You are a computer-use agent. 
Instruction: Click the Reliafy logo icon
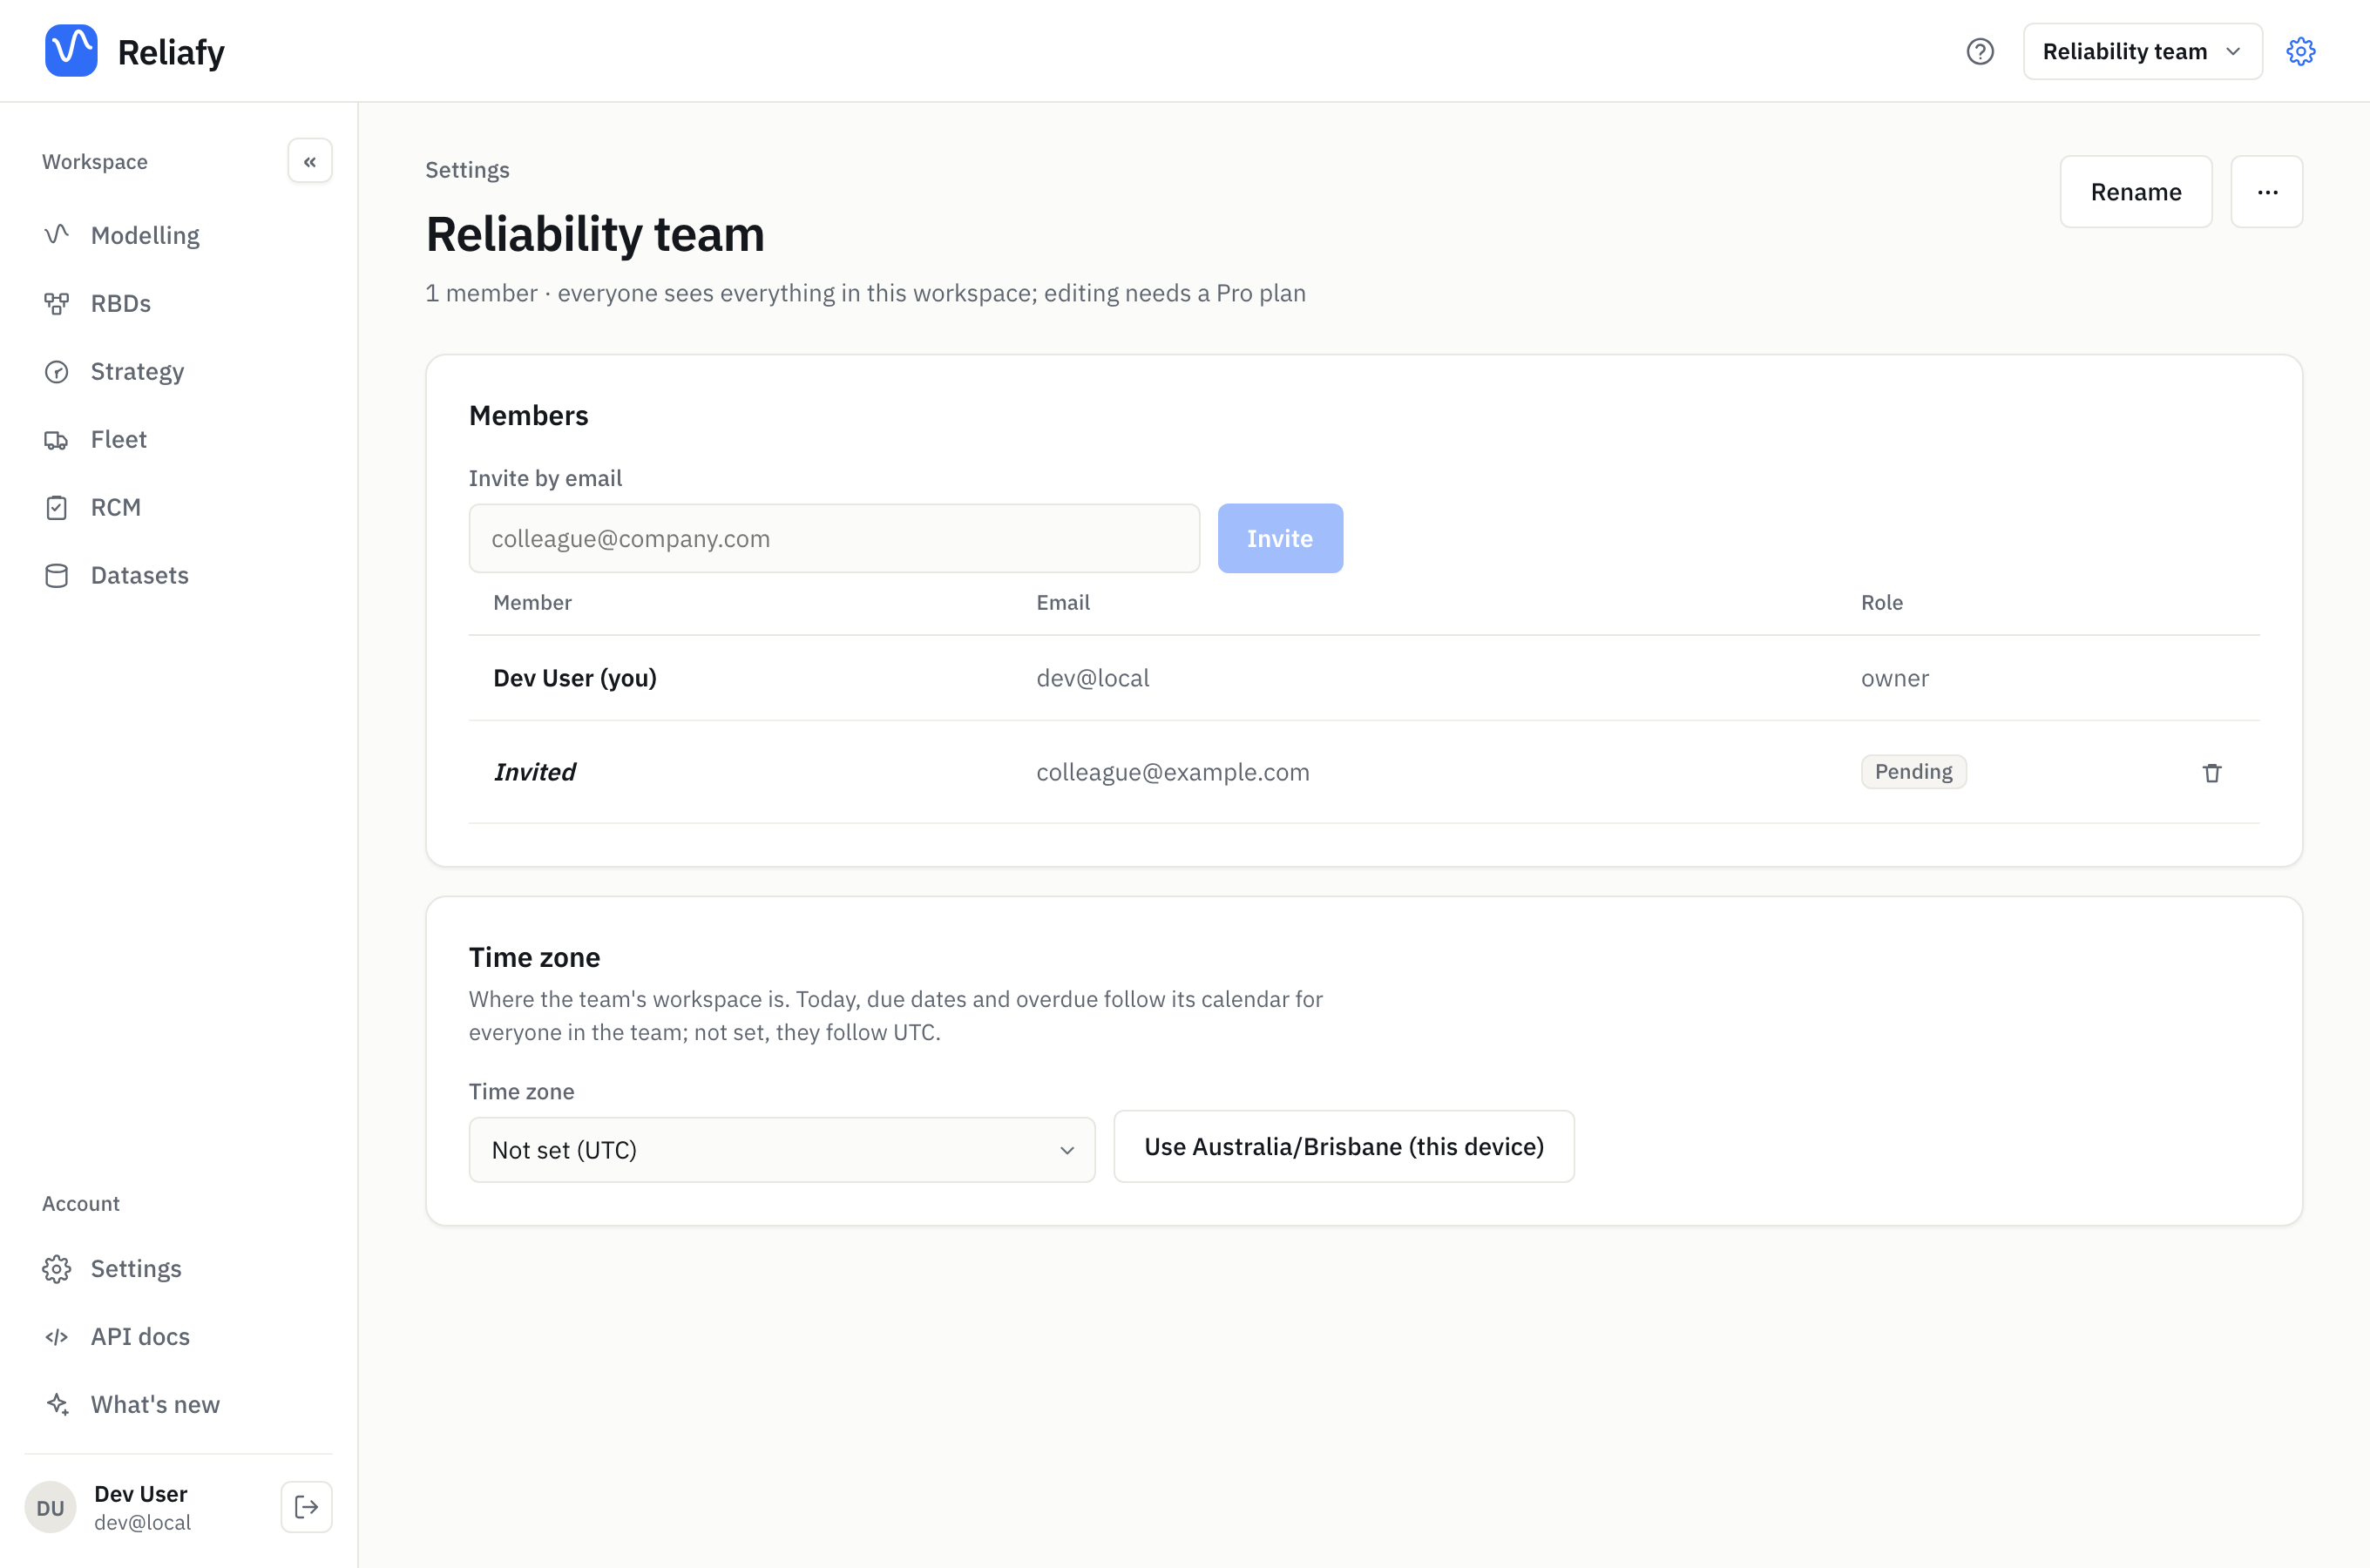[71, 50]
